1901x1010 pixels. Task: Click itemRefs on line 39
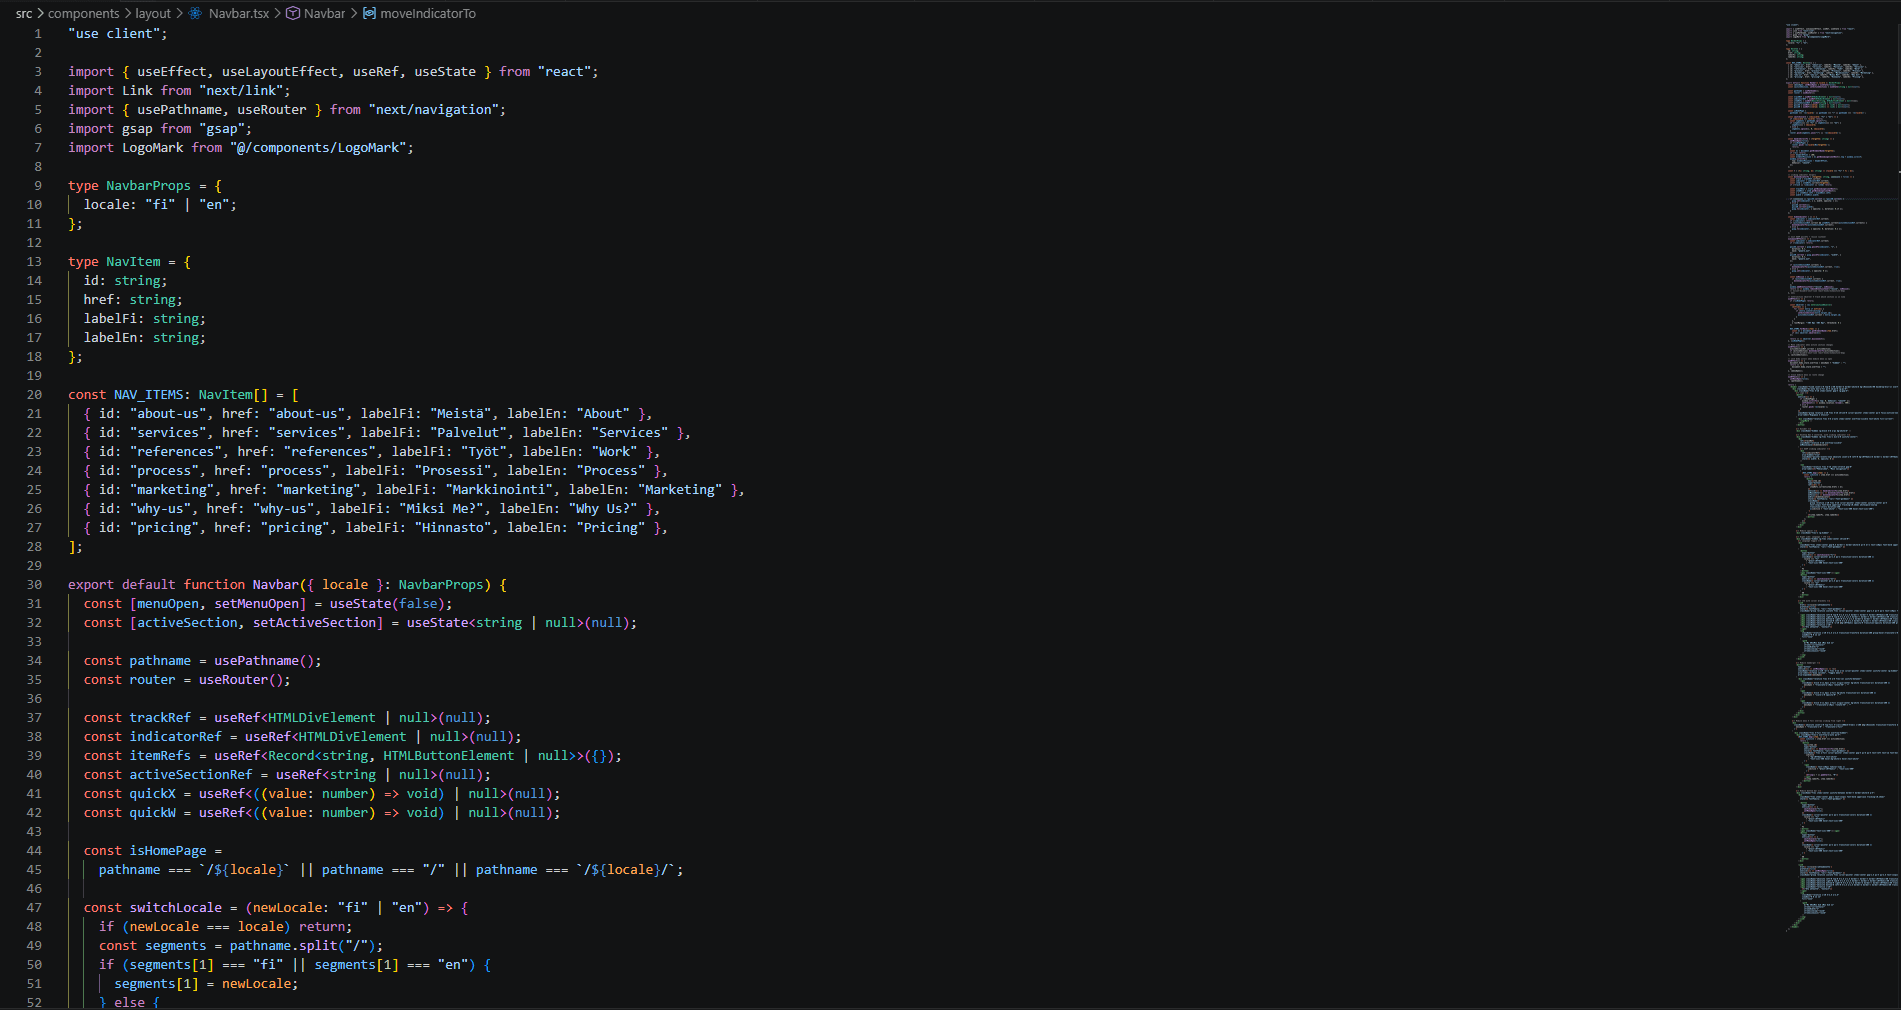(x=160, y=756)
